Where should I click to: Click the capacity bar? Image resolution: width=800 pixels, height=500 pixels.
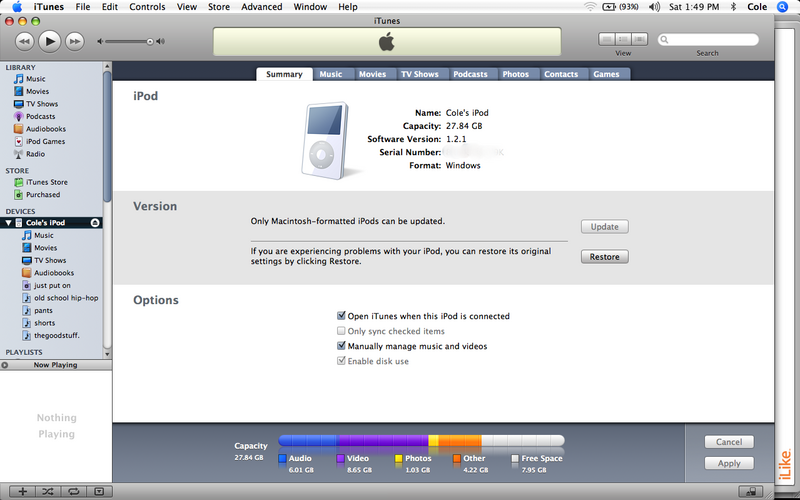[x=421, y=440]
